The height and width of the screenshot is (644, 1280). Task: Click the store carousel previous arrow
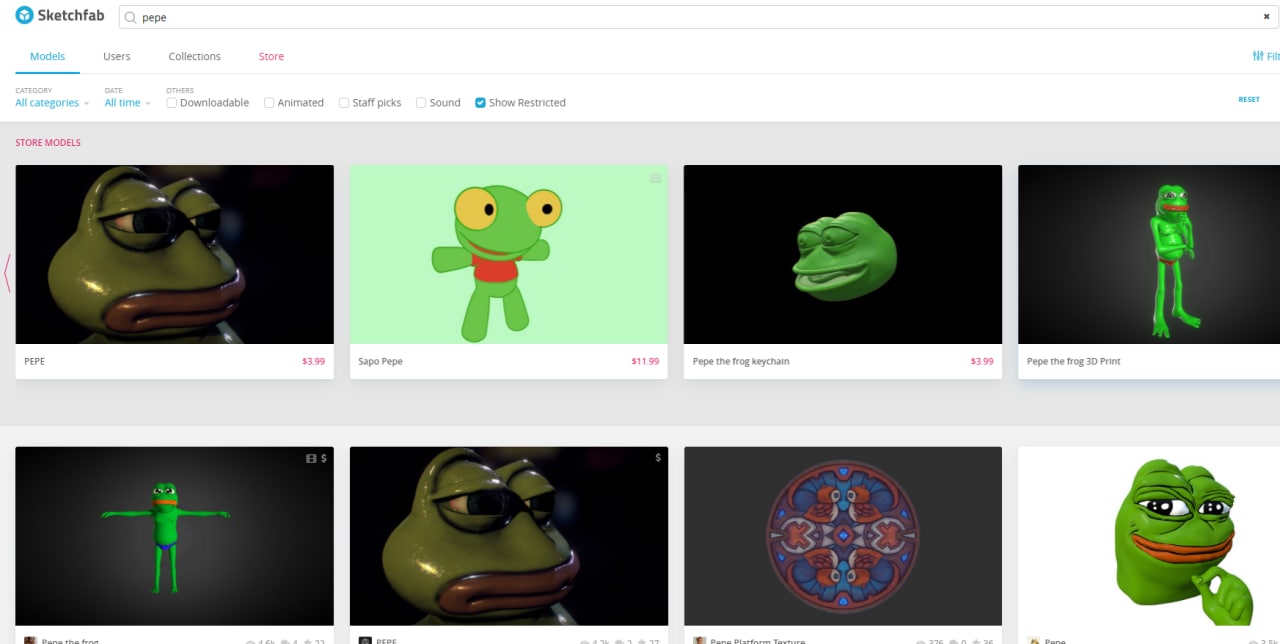point(8,272)
